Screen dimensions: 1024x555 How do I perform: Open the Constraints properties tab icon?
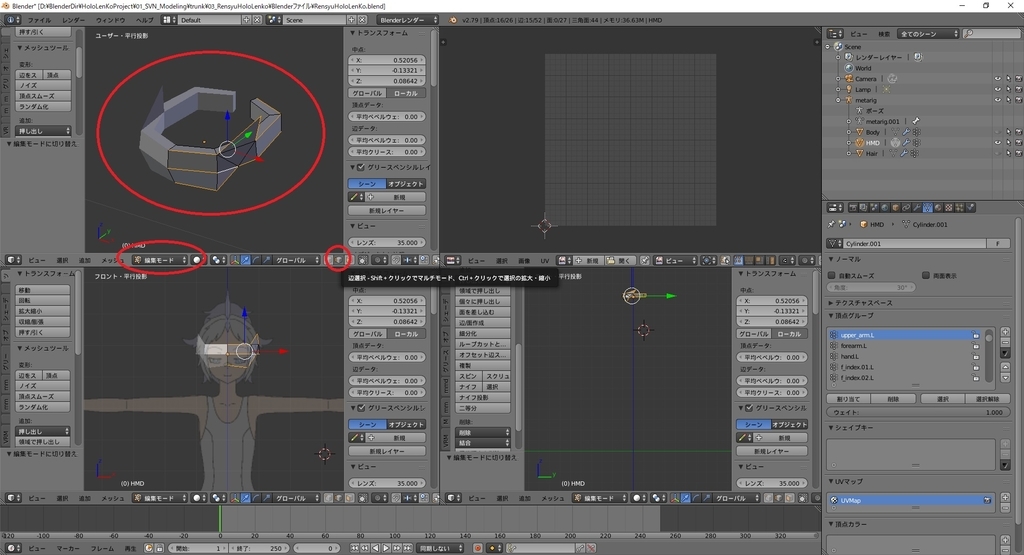(x=906, y=208)
